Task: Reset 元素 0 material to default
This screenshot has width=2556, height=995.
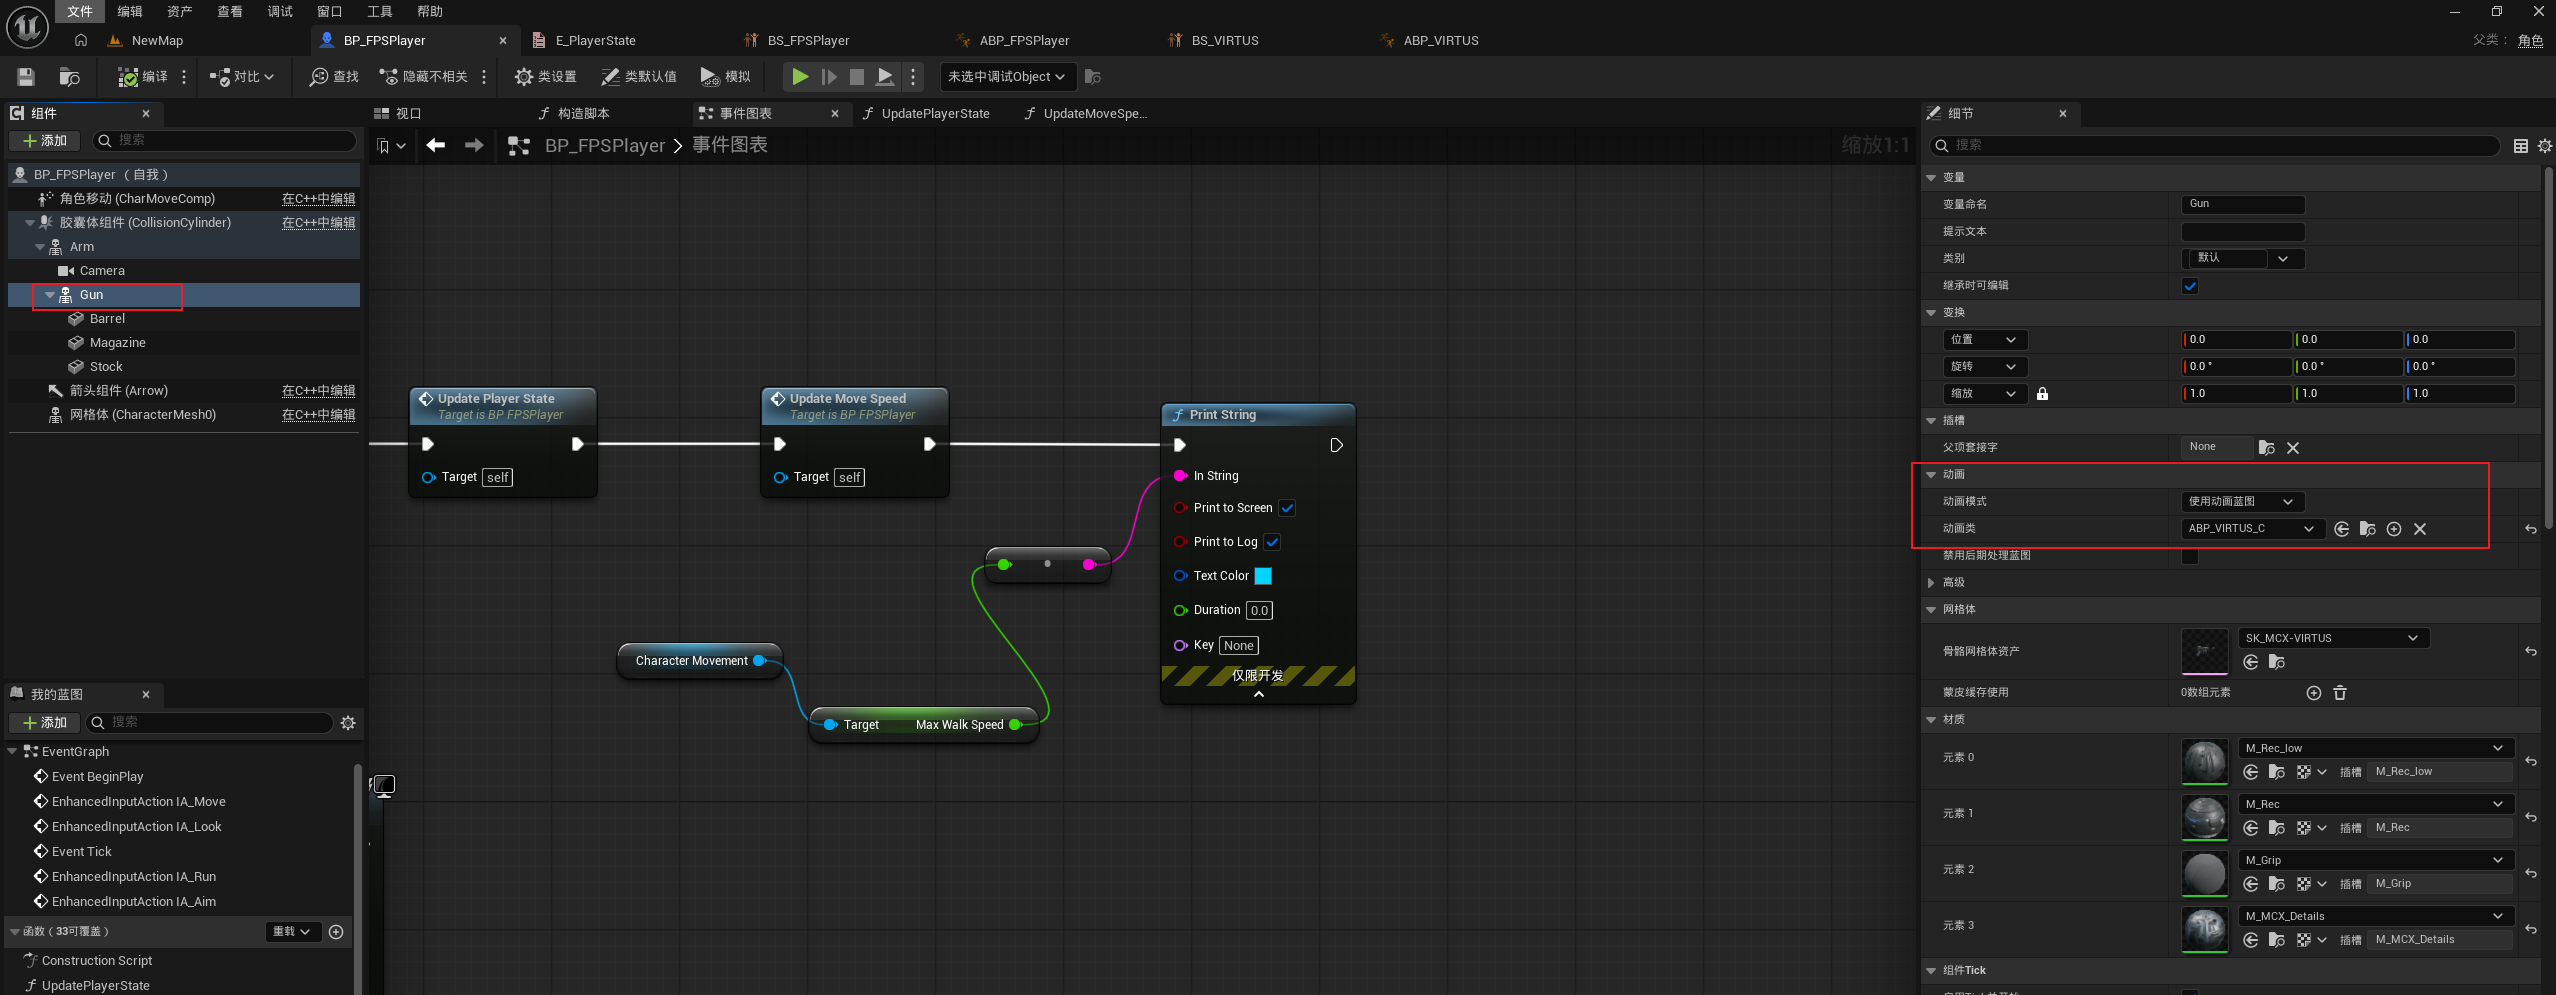Action: (x=2530, y=762)
